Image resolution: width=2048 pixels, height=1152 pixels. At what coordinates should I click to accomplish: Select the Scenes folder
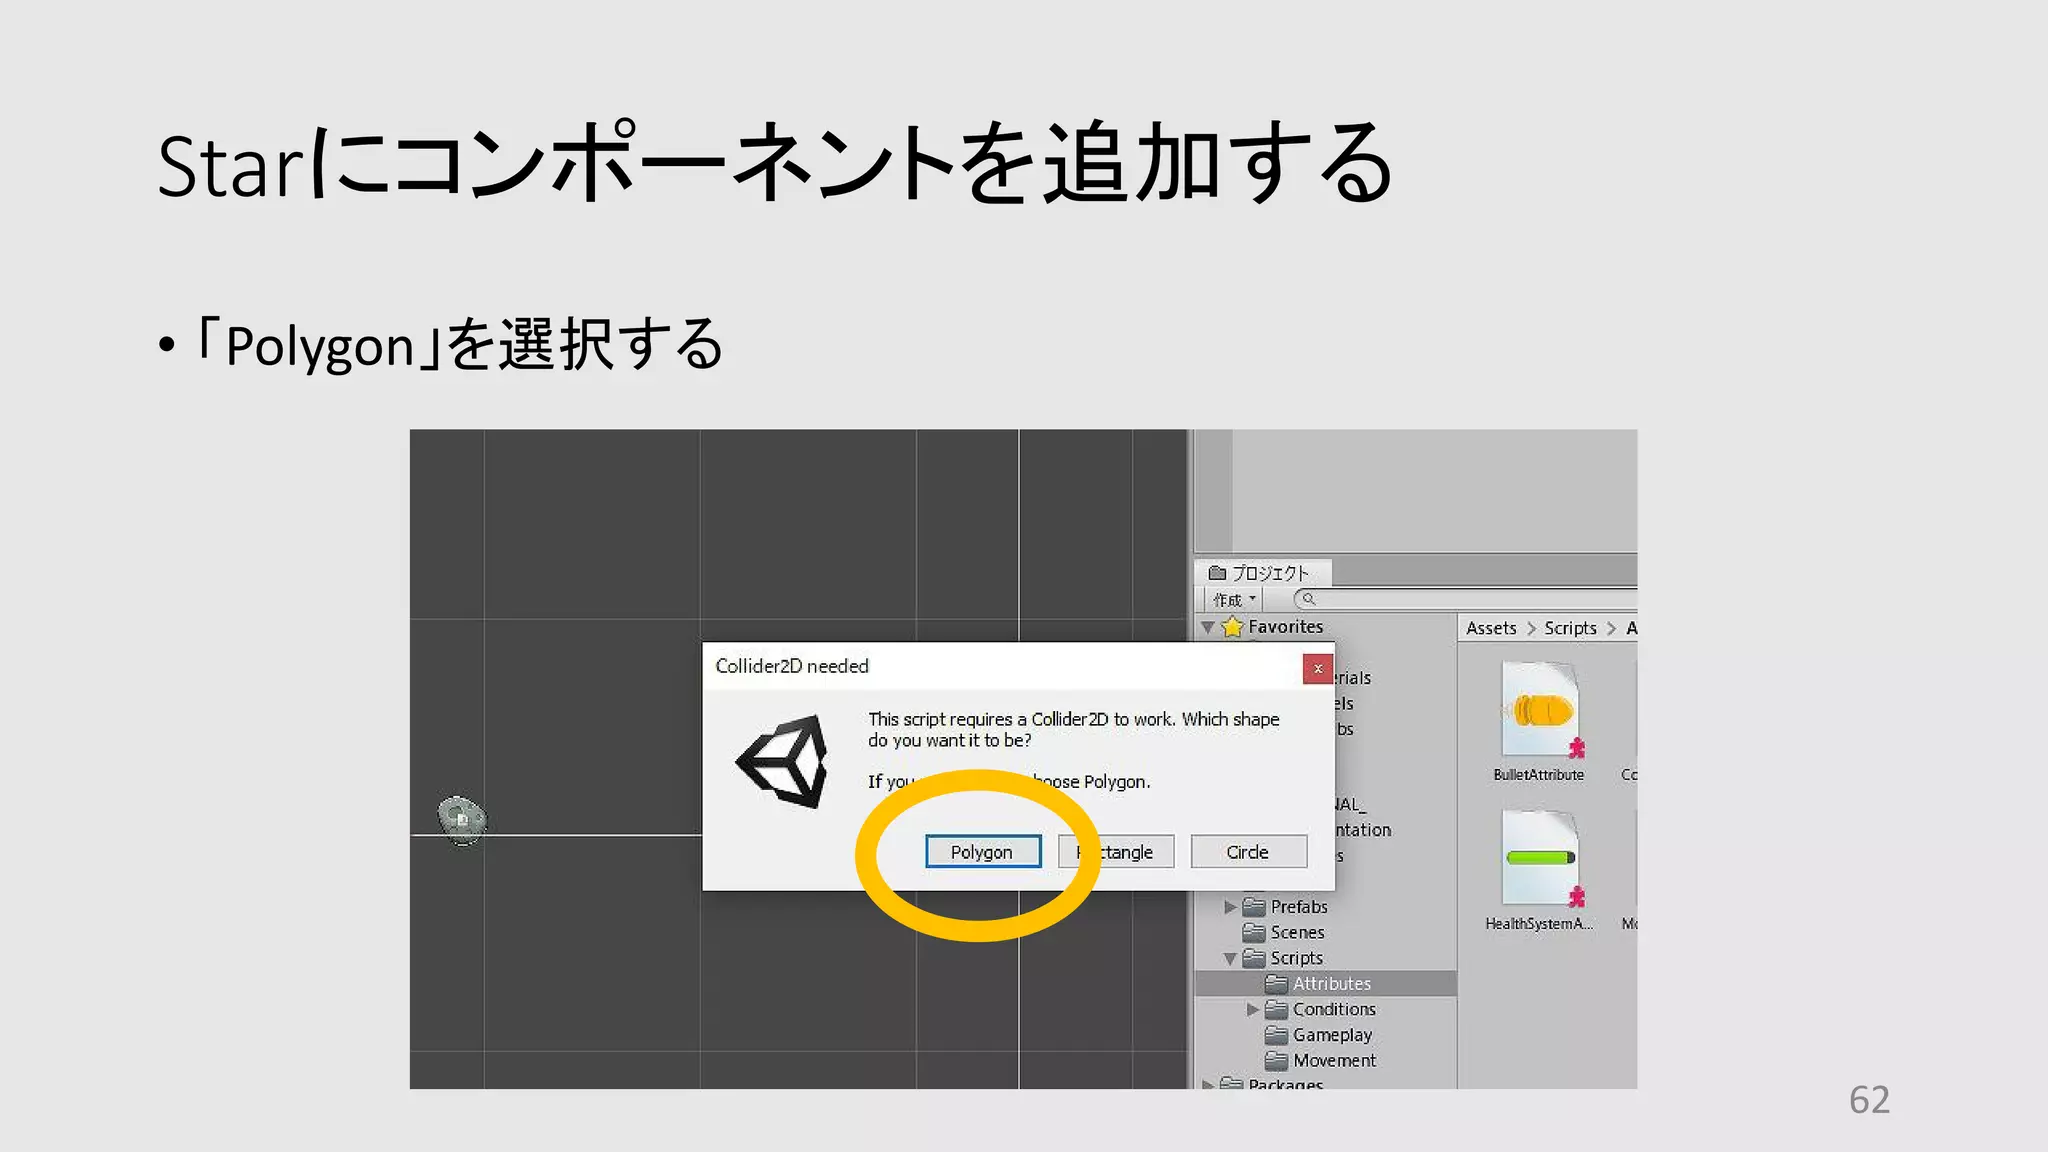click(x=1296, y=933)
